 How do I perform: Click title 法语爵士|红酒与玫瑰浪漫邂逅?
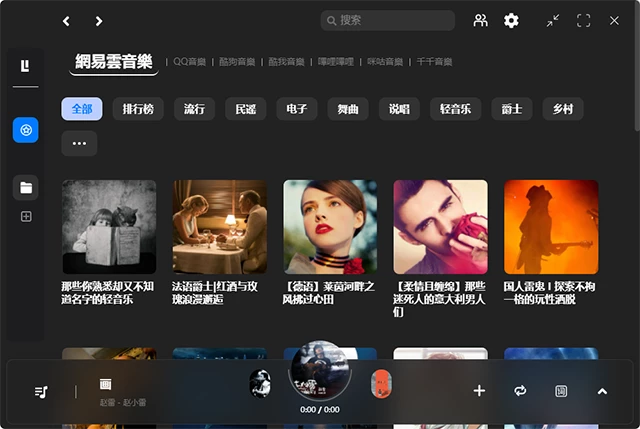215,293
